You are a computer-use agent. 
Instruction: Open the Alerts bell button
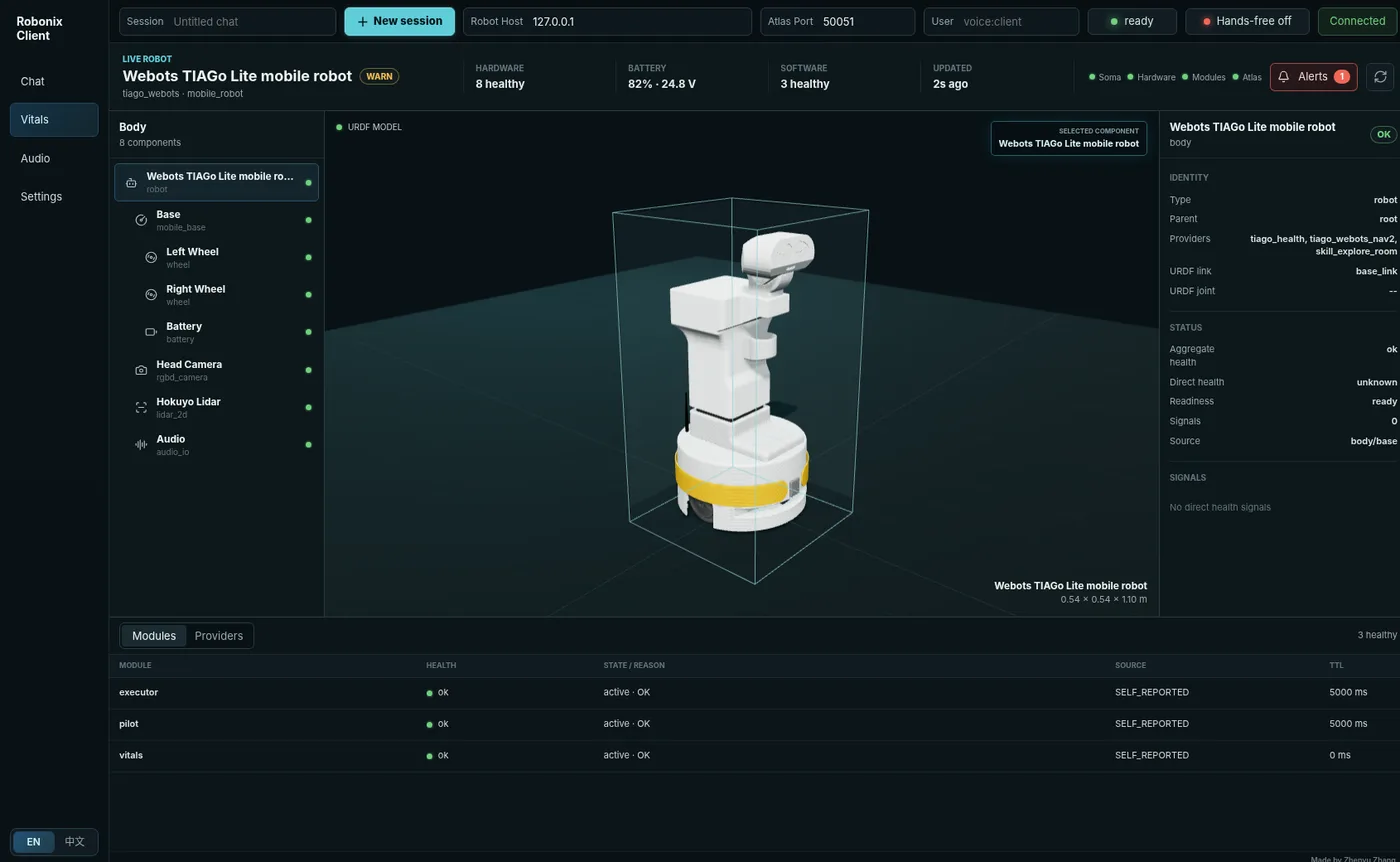[x=1313, y=77]
